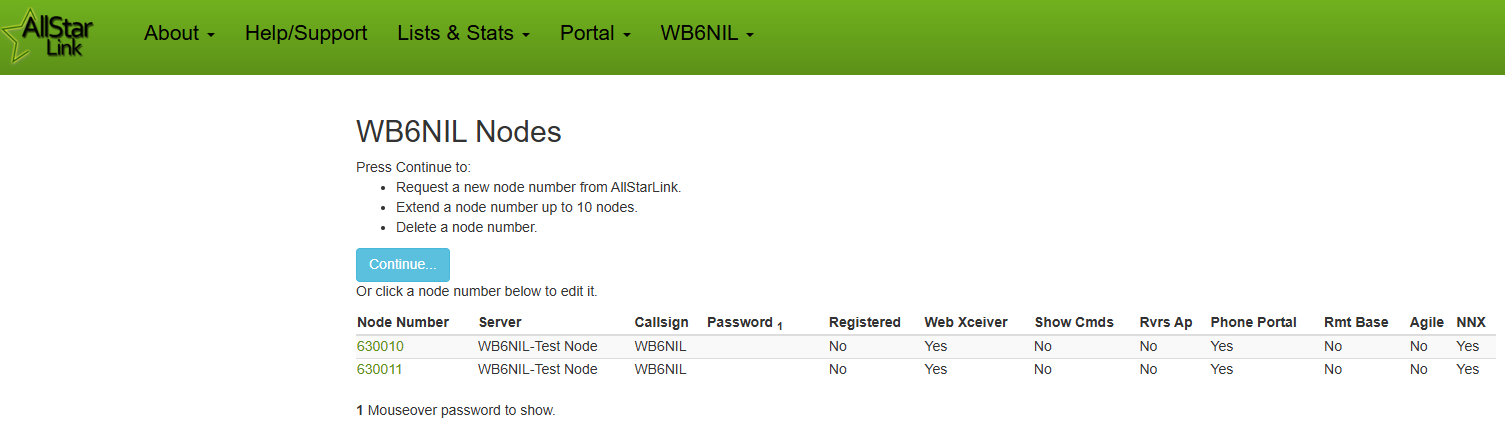This screenshot has height=428, width=1505.
Task: Open the About dropdown menu
Action: (179, 33)
